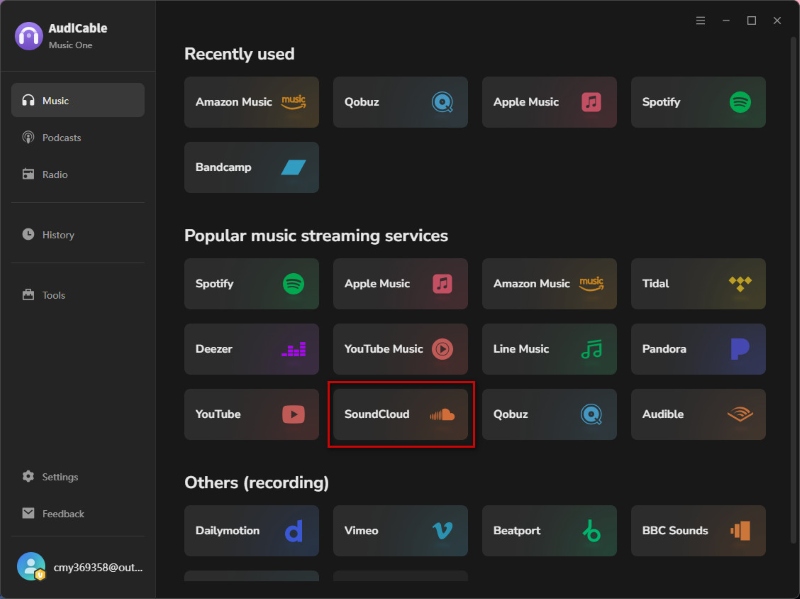800x599 pixels.
Task: Click the Bandcamp logo icon
Action: pyautogui.click(x=293, y=167)
